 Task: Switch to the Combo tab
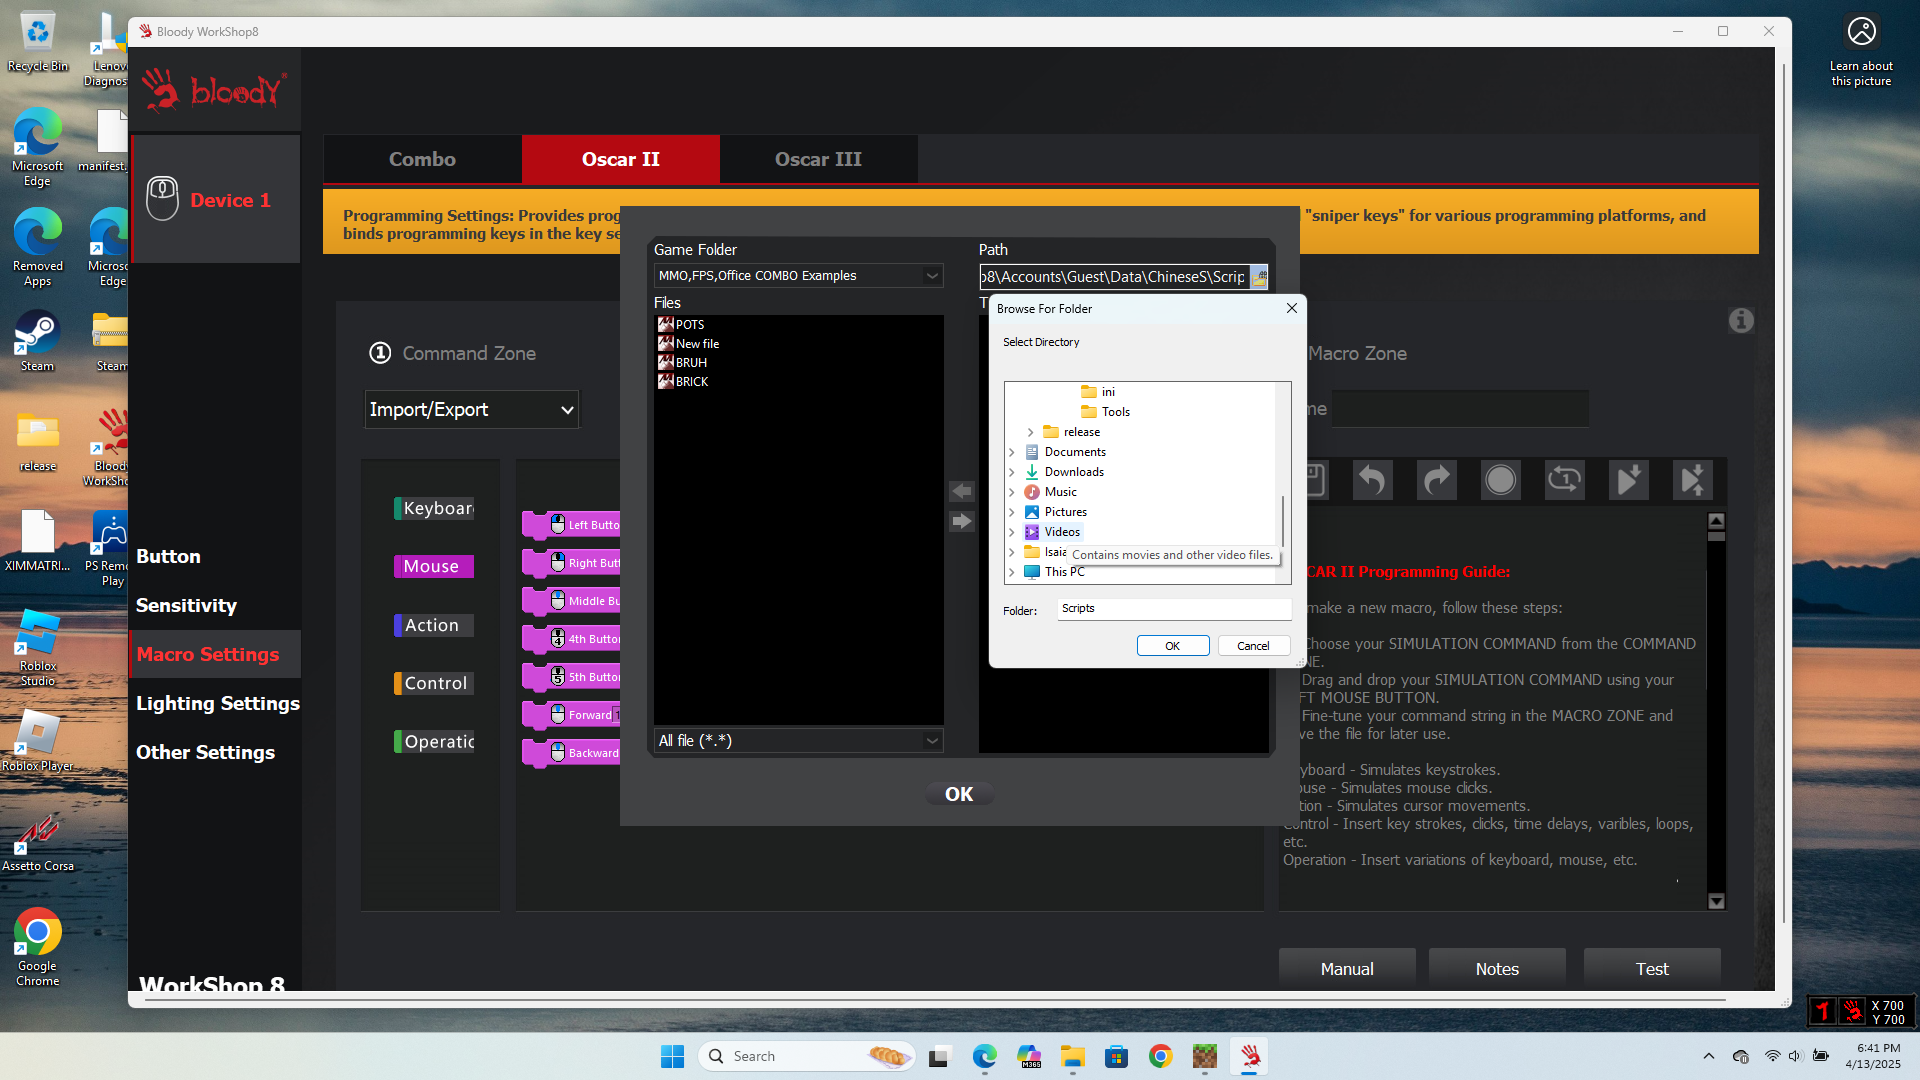422,159
